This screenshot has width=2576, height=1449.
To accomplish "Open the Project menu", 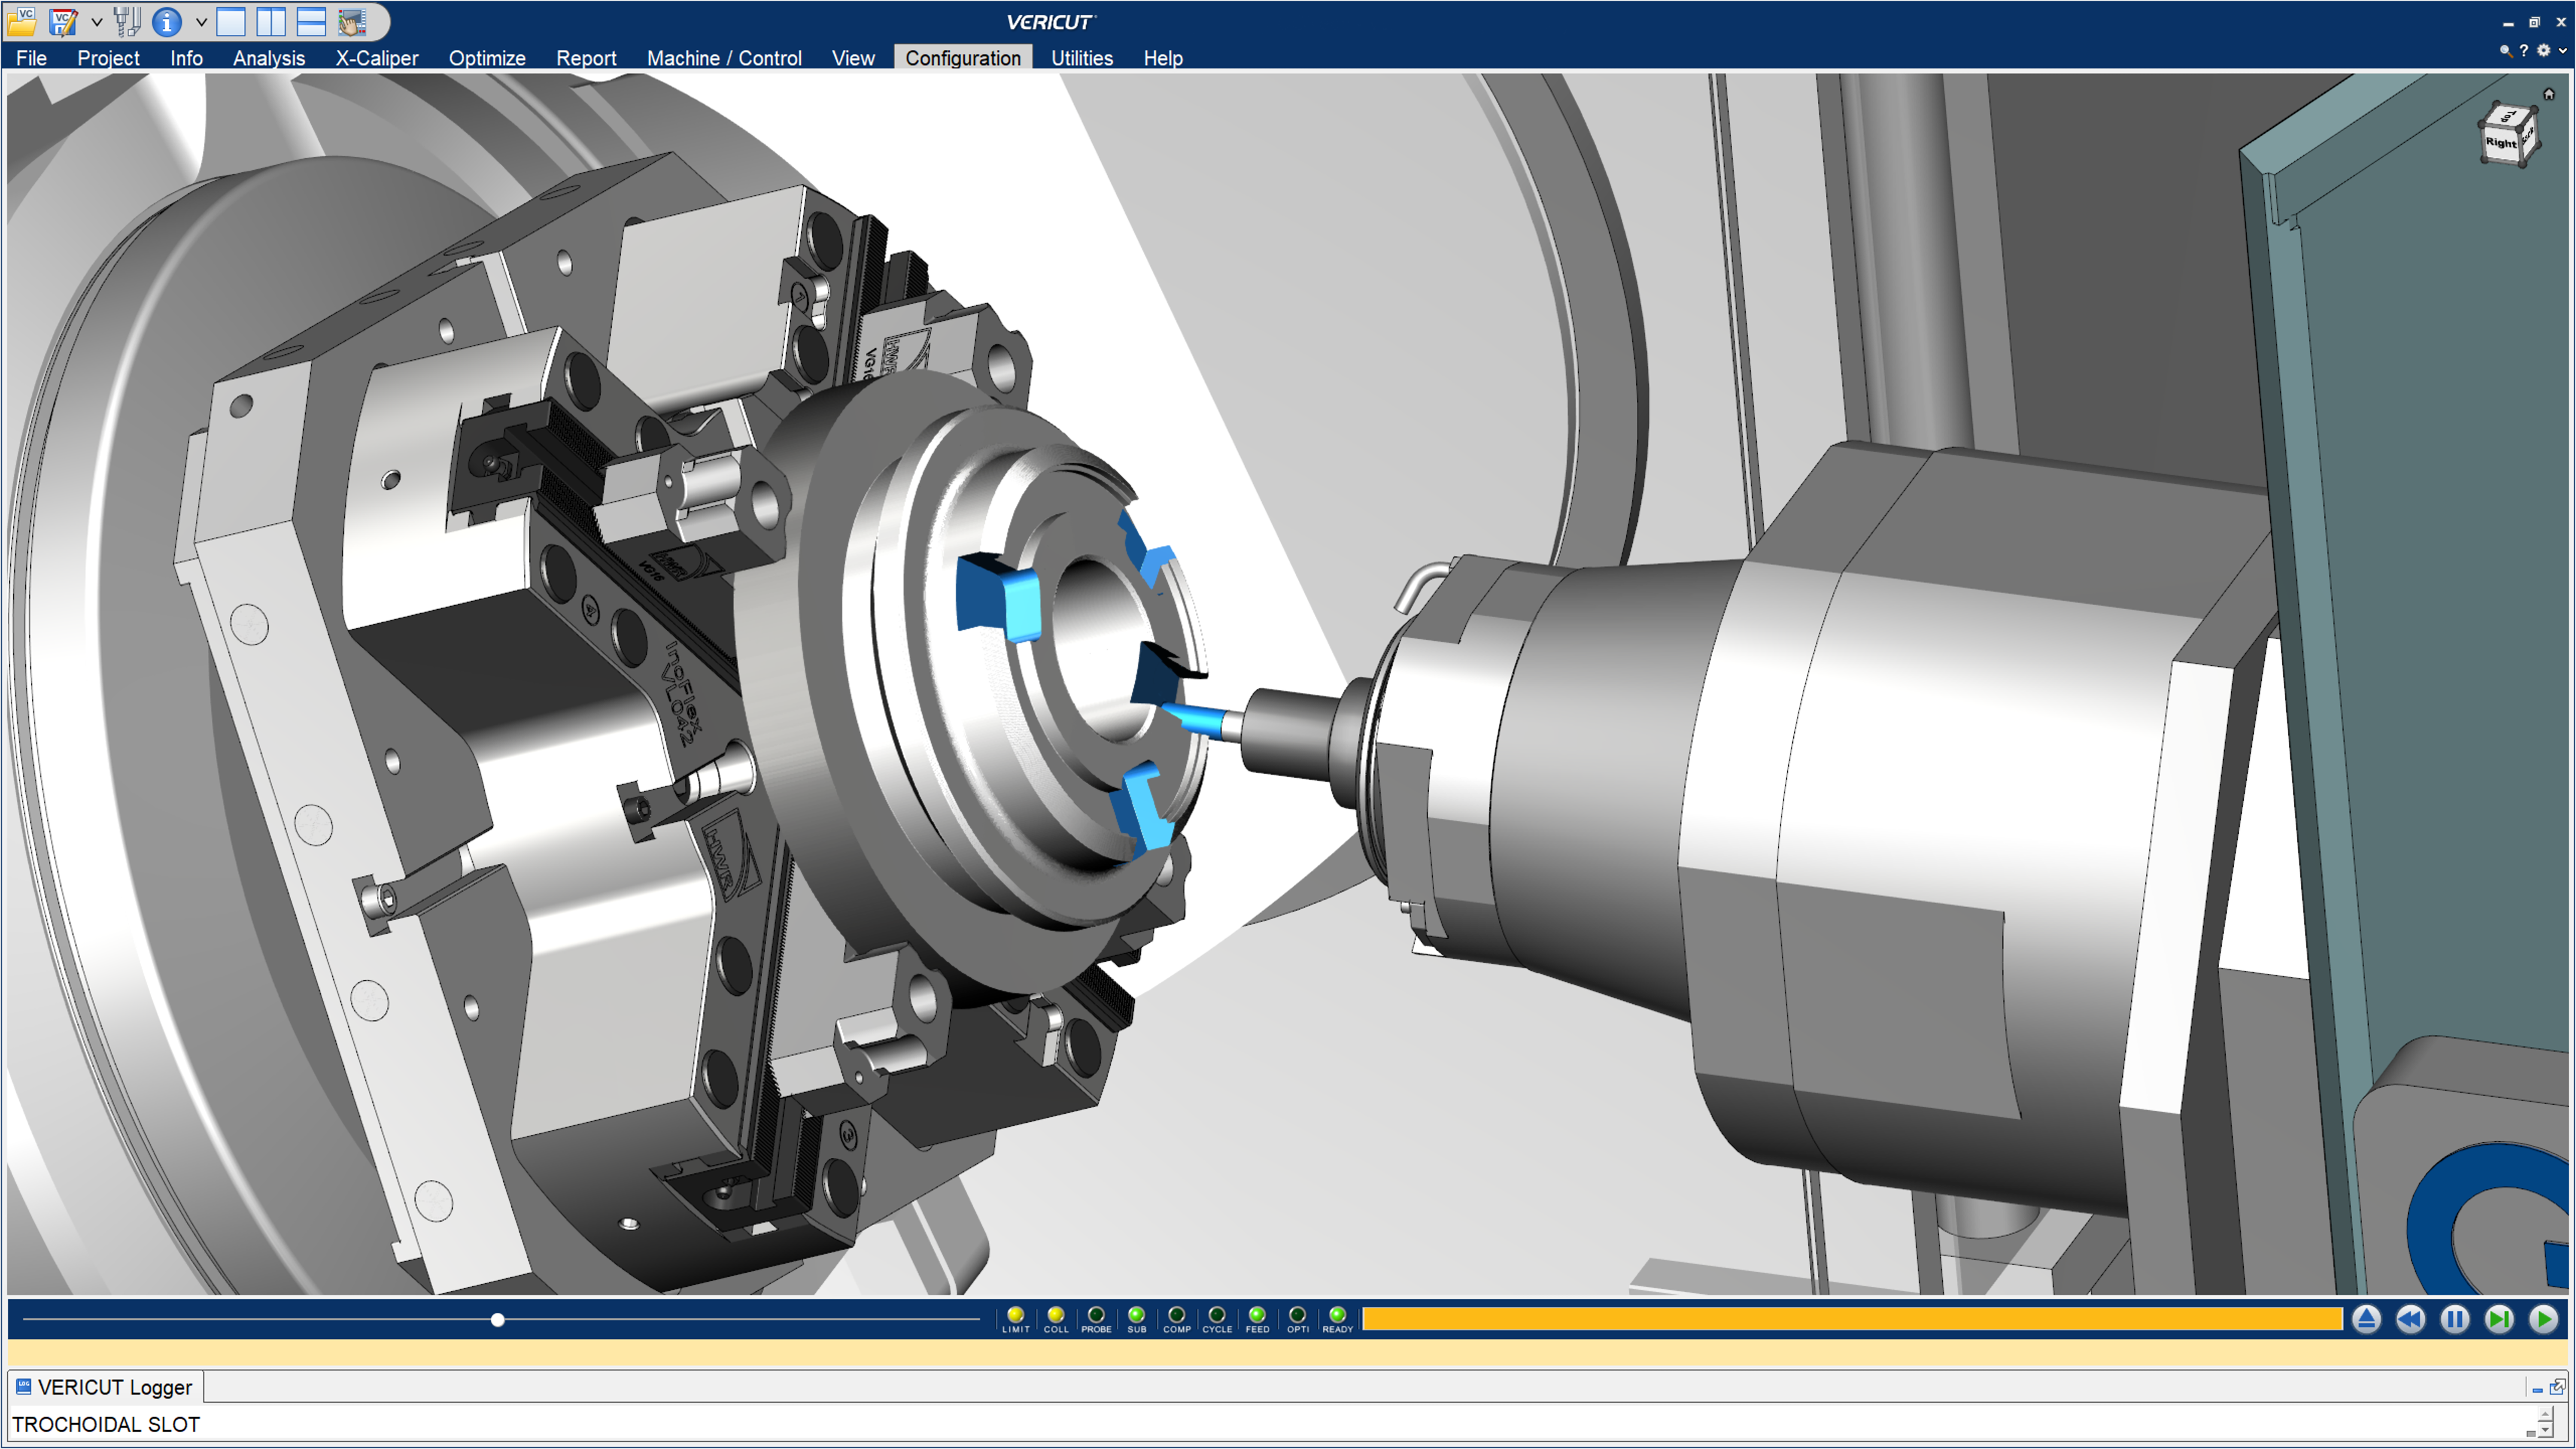I will pos(108,58).
